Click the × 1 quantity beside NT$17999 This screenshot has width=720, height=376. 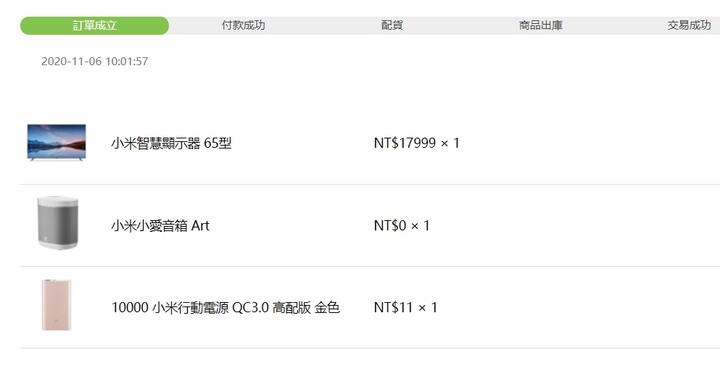pyautogui.click(x=450, y=143)
